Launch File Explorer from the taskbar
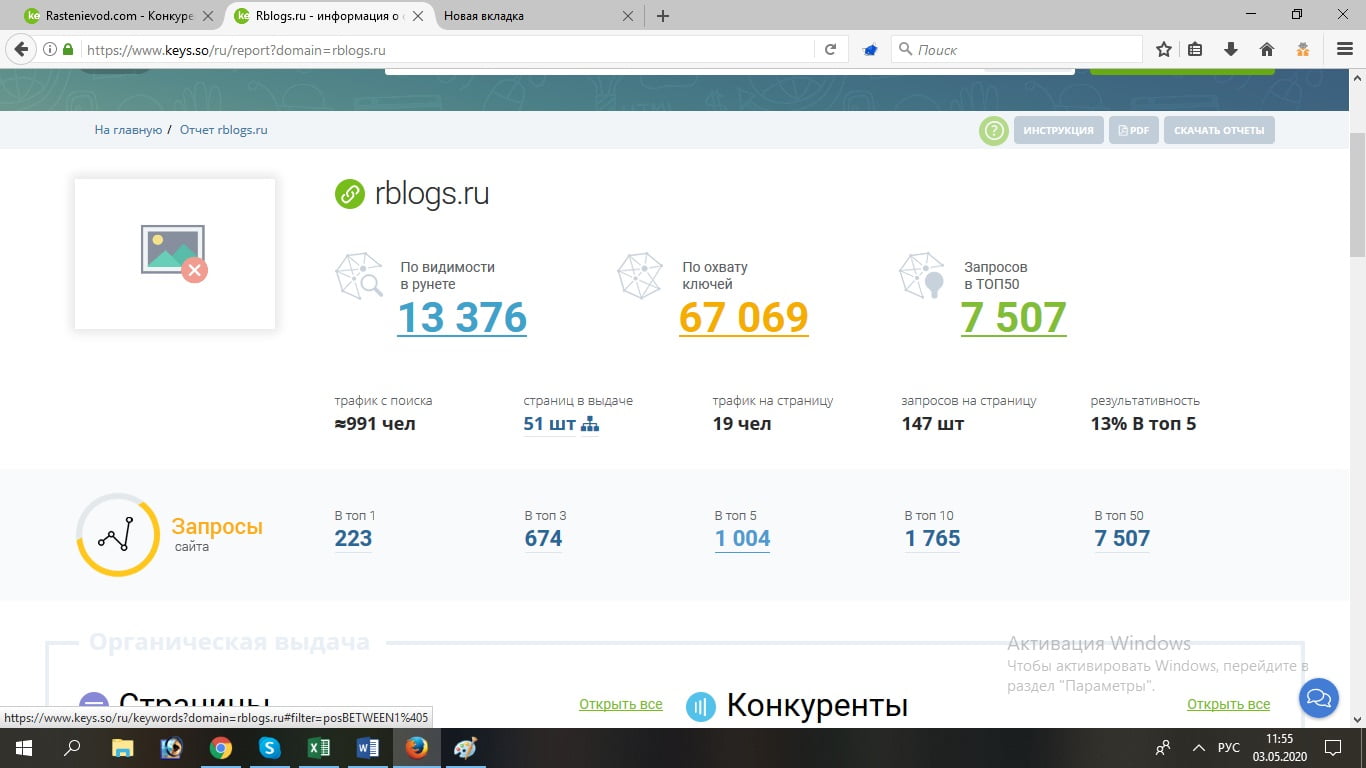1366x768 pixels. pos(122,747)
